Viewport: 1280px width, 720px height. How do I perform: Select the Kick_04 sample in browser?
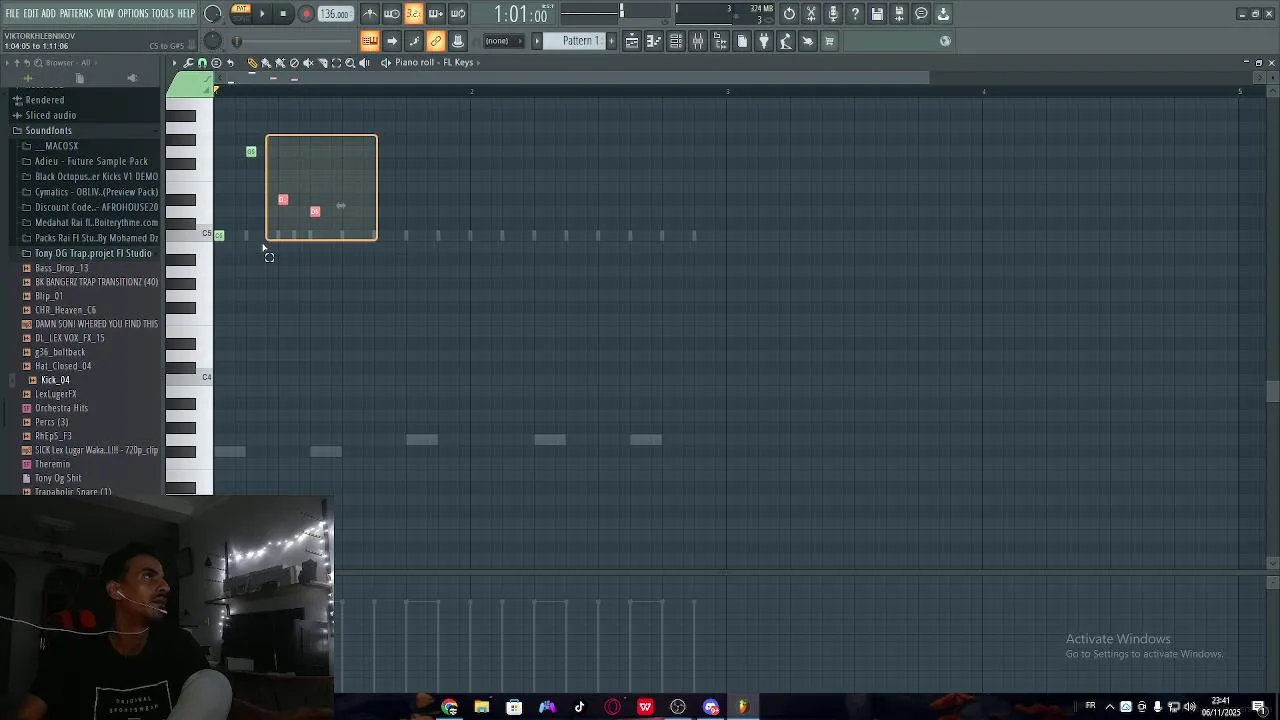pos(55,380)
